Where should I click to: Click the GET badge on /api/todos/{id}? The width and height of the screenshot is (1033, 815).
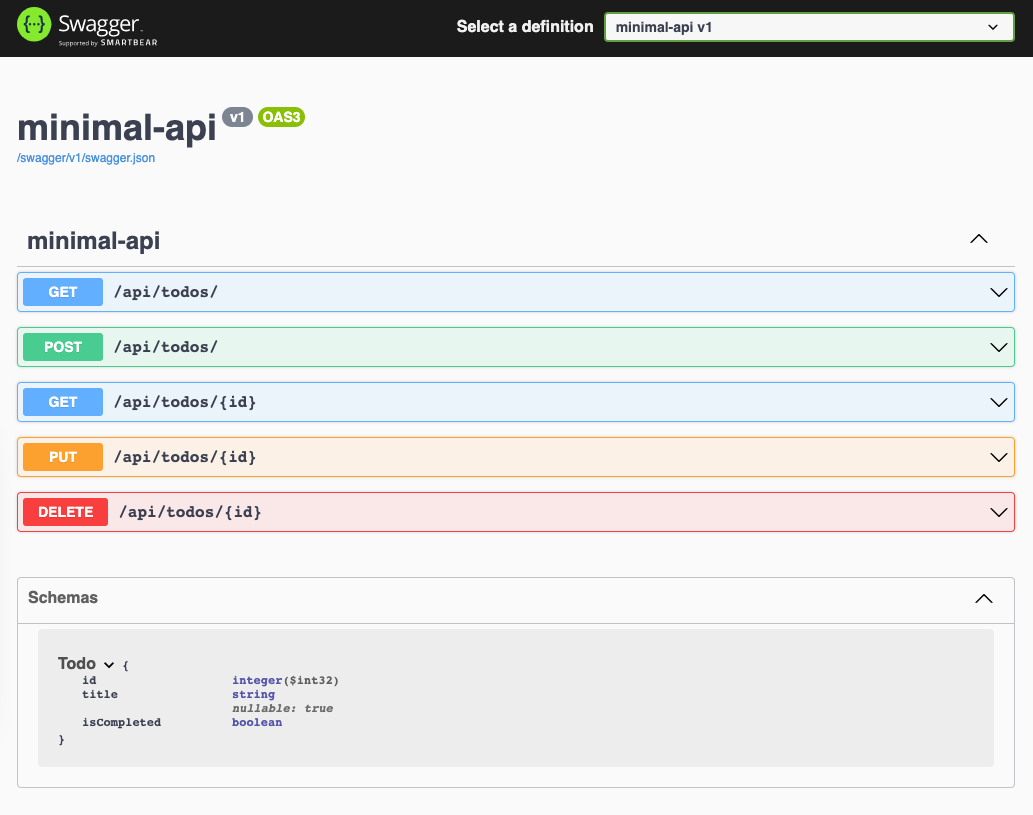point(62,402)
